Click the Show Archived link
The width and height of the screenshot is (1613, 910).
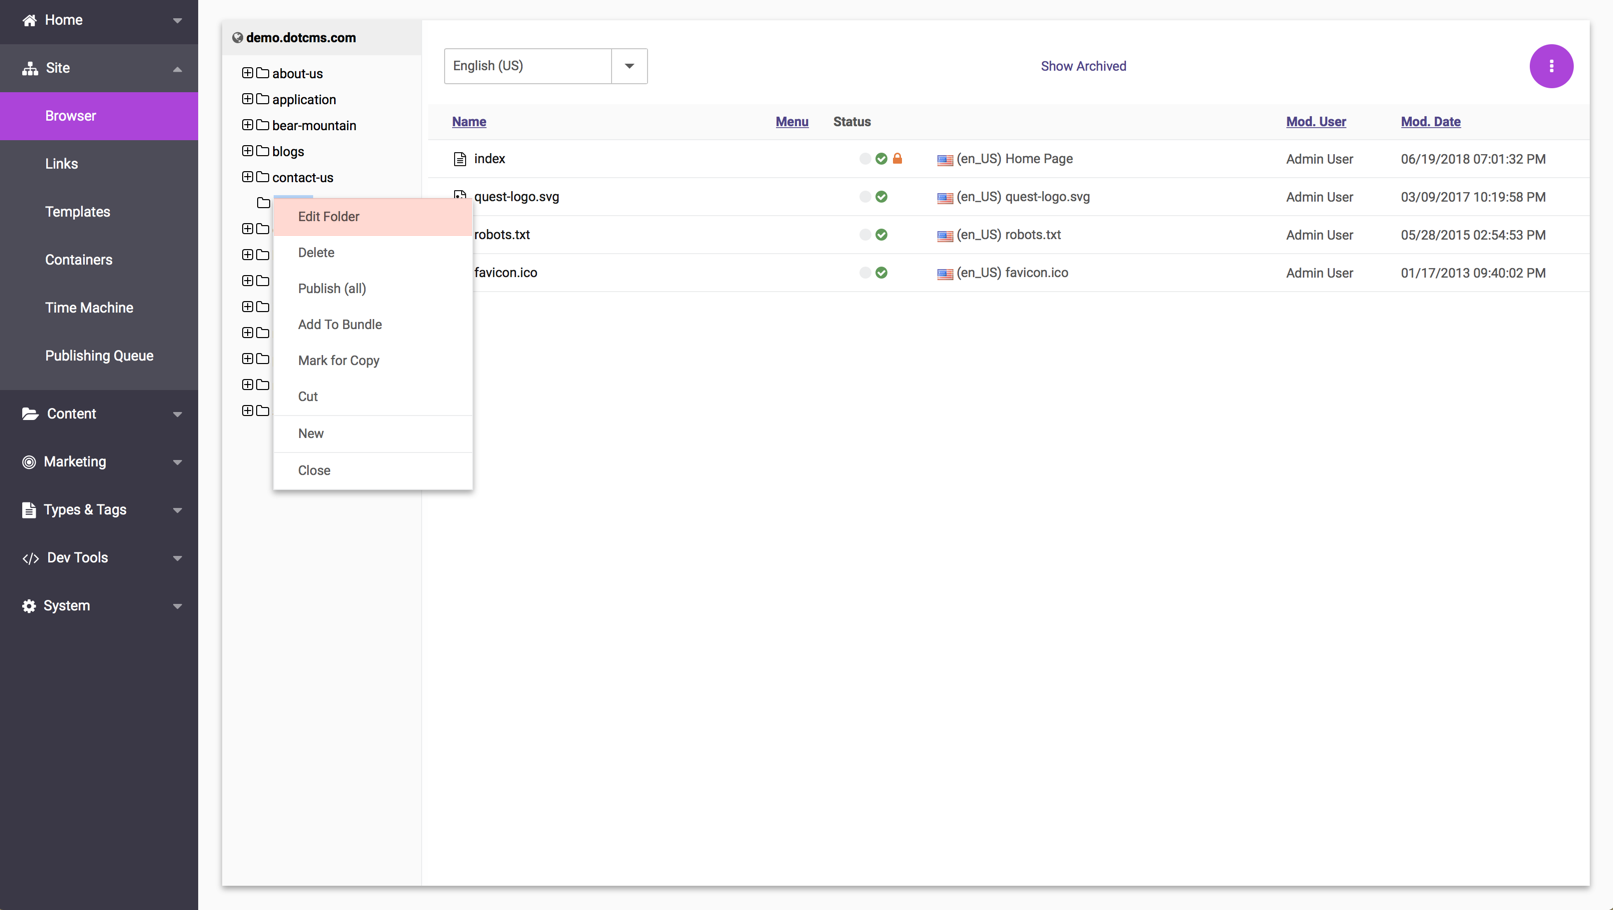[x=1083, y=66]
